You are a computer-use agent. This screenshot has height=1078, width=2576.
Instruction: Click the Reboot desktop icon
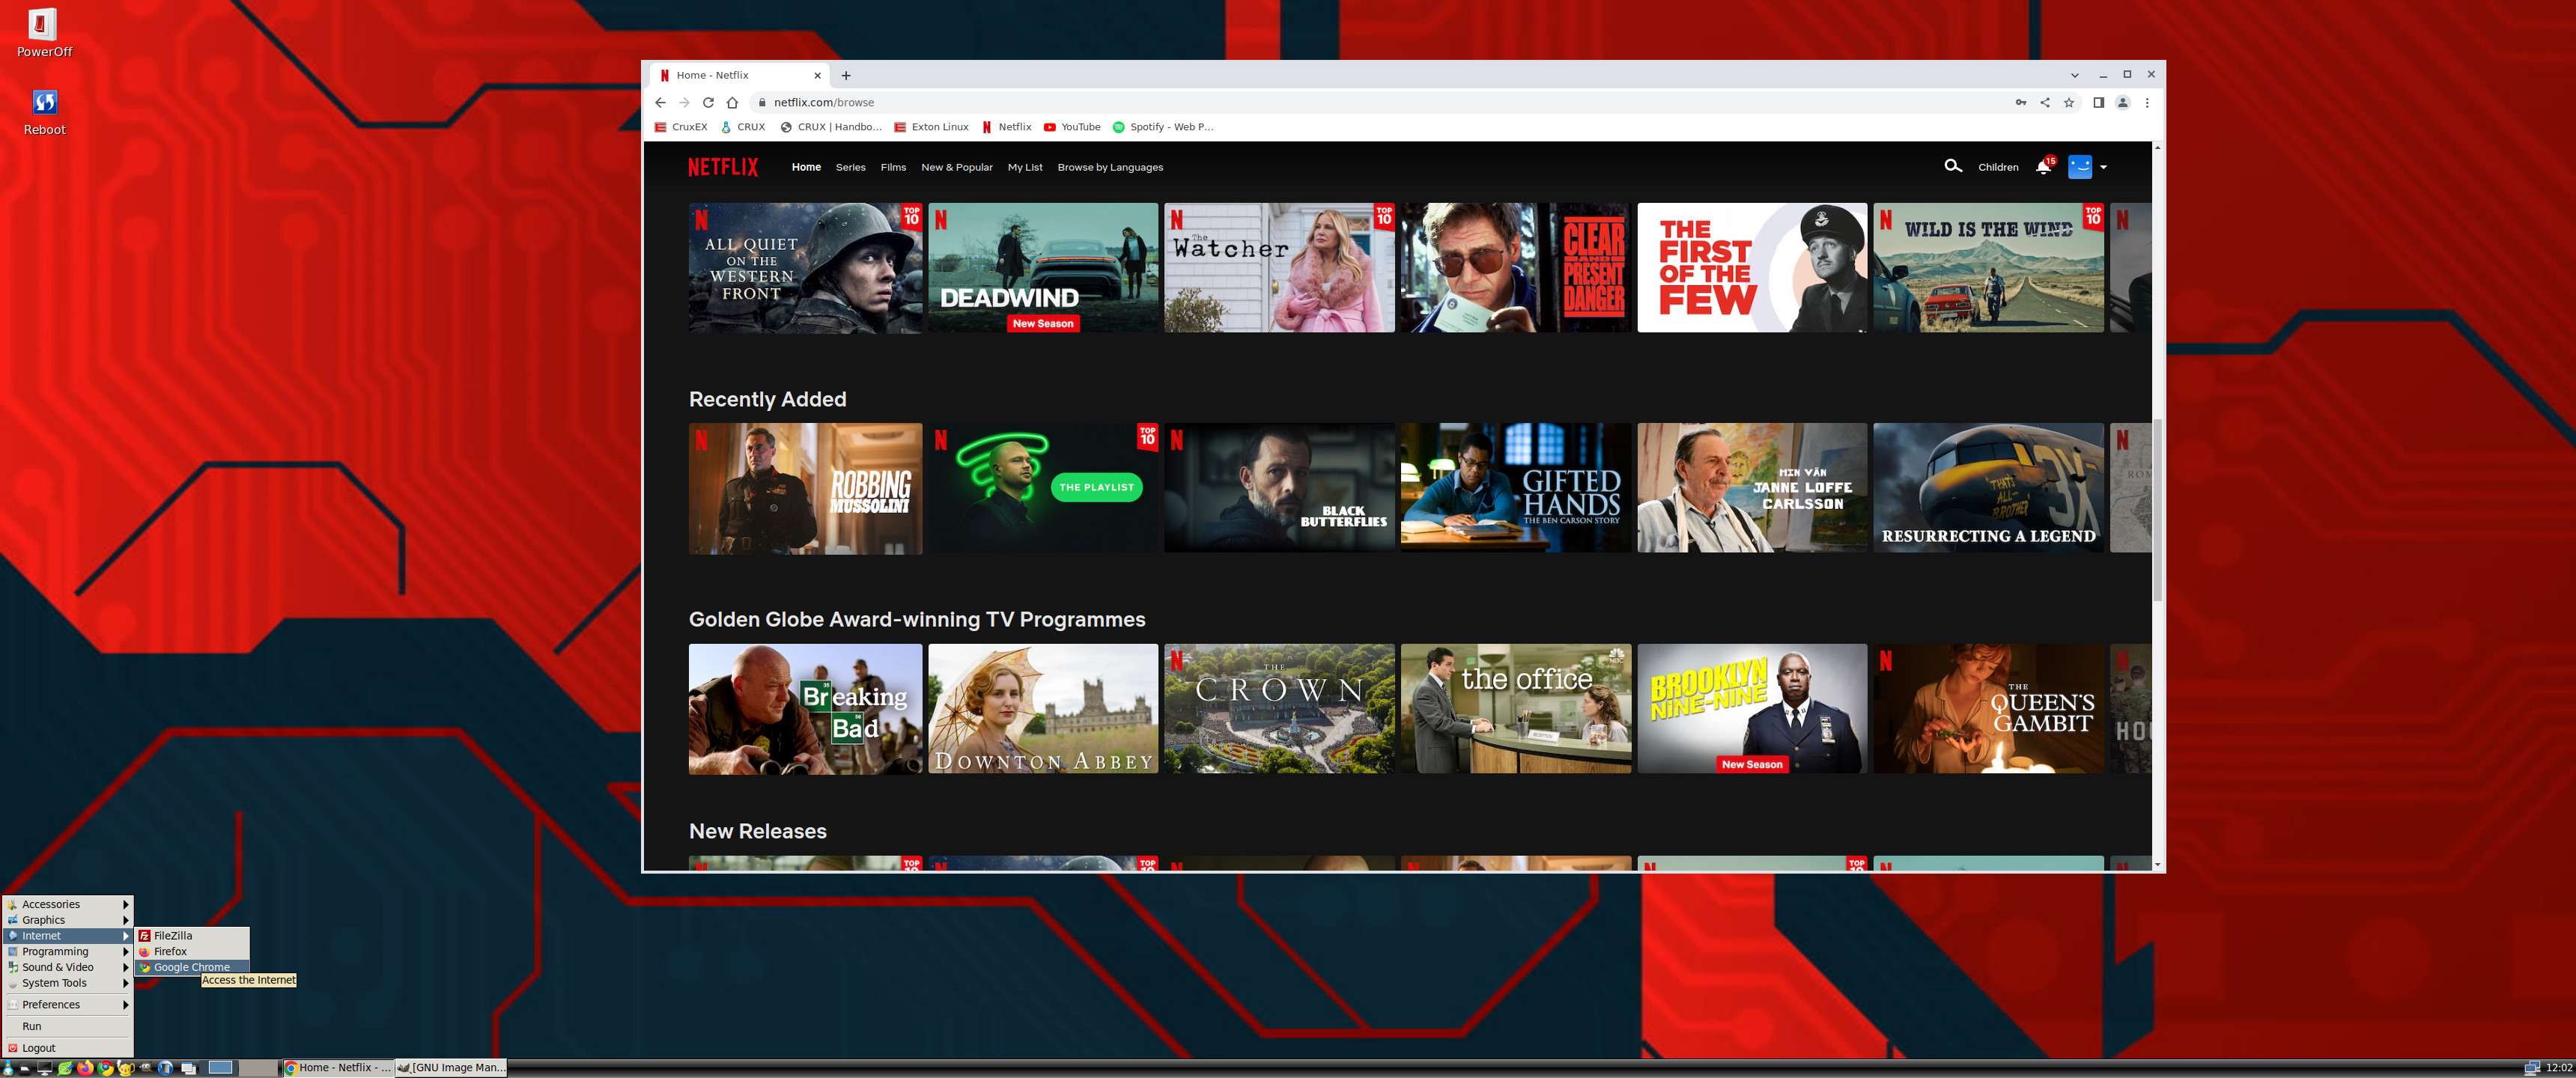pyautogui.click(x=44, y=103)
